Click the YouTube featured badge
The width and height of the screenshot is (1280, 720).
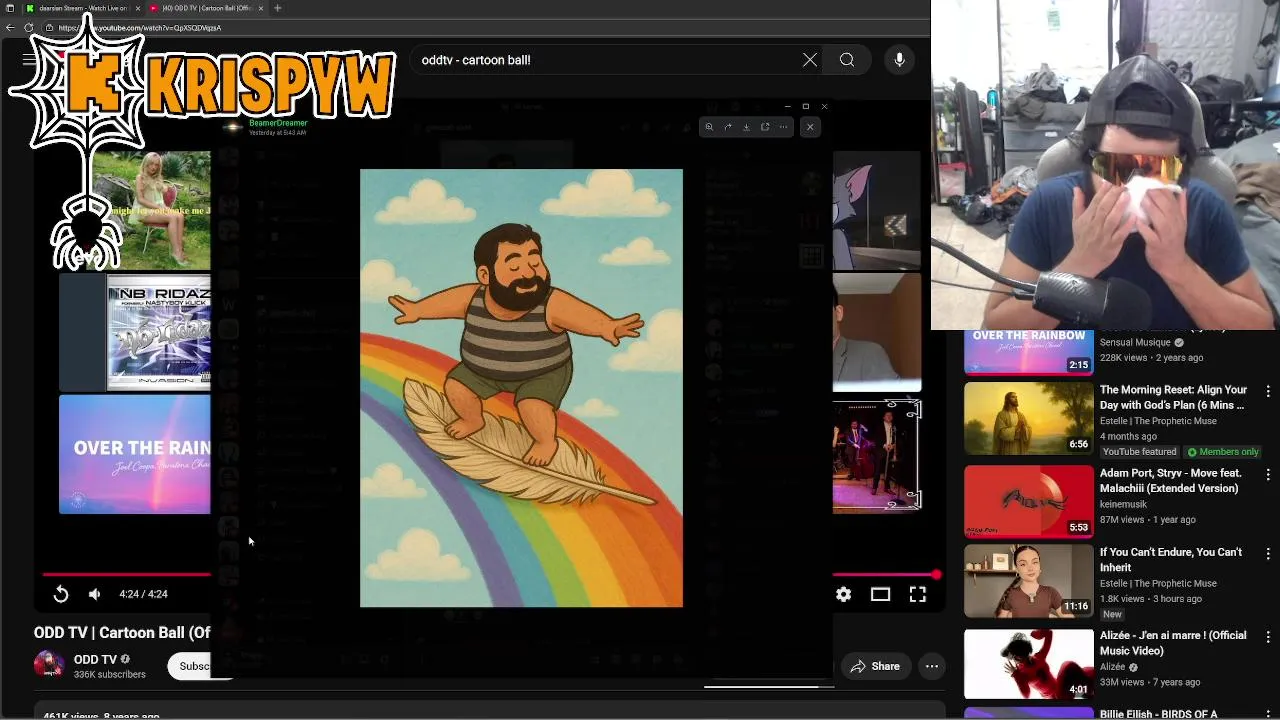(1139, 452)
